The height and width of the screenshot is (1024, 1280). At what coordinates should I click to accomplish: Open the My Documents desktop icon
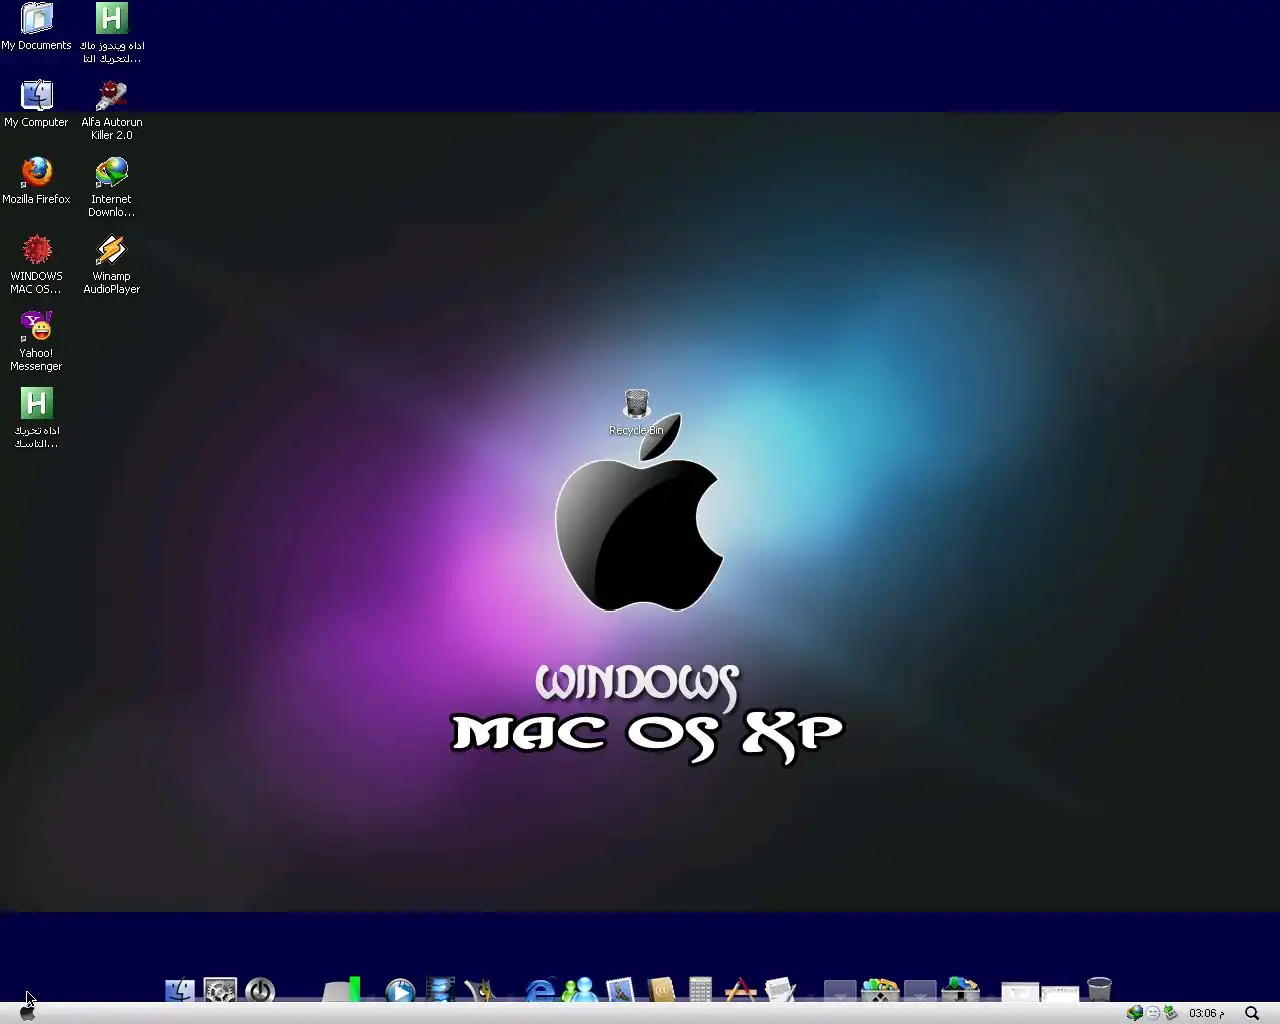click(36, 27)
